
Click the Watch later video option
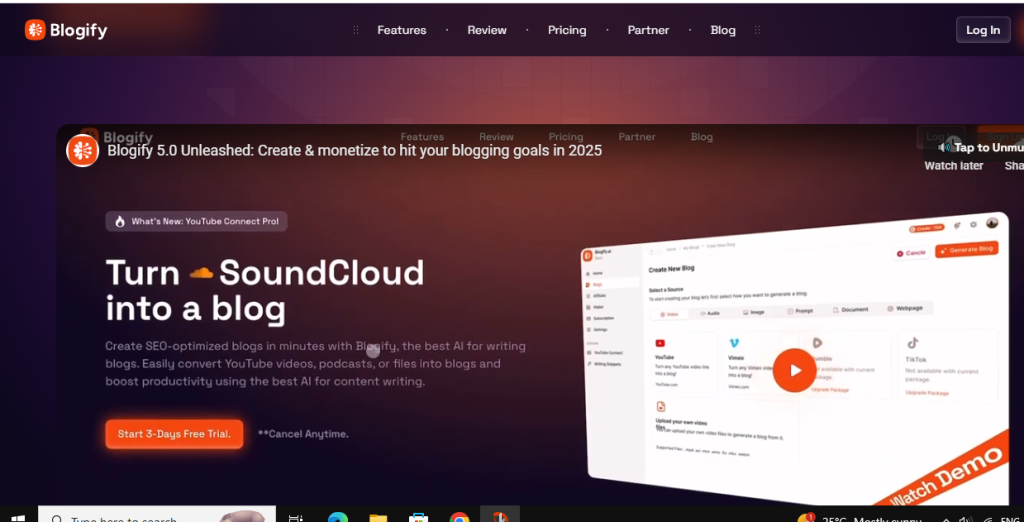coord(953,166)
